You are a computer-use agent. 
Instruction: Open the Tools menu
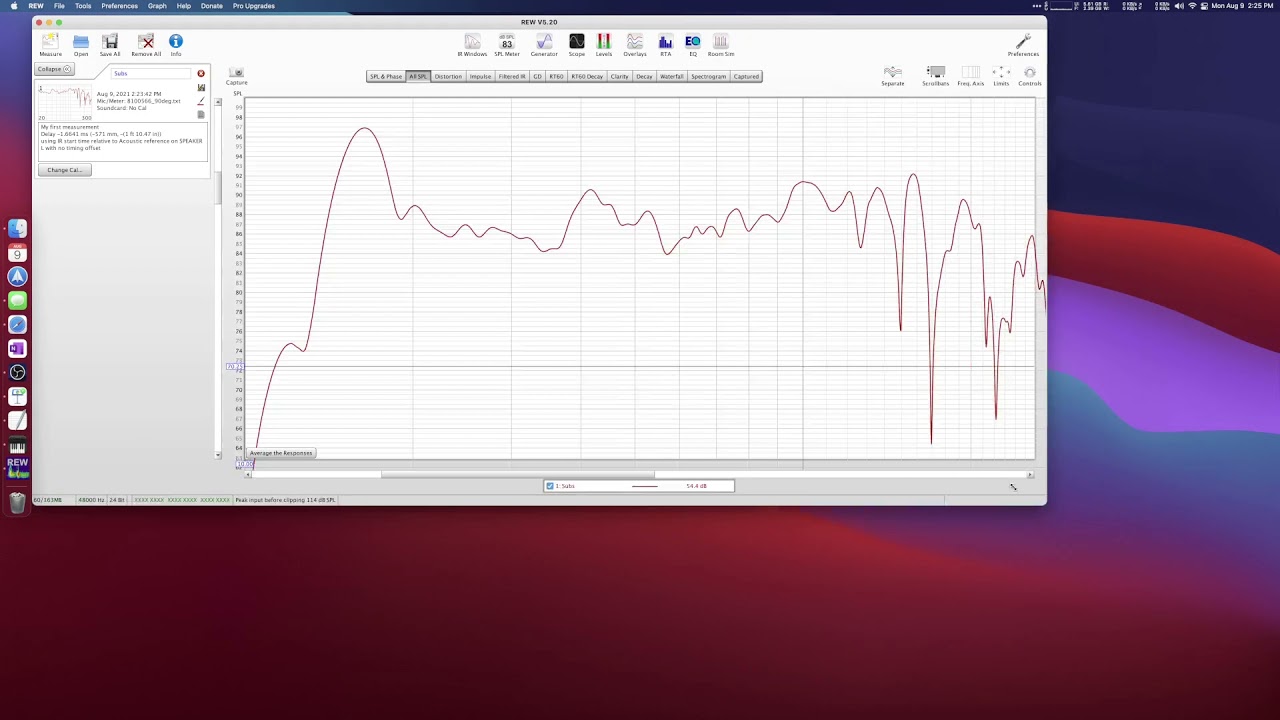point(83,6)
